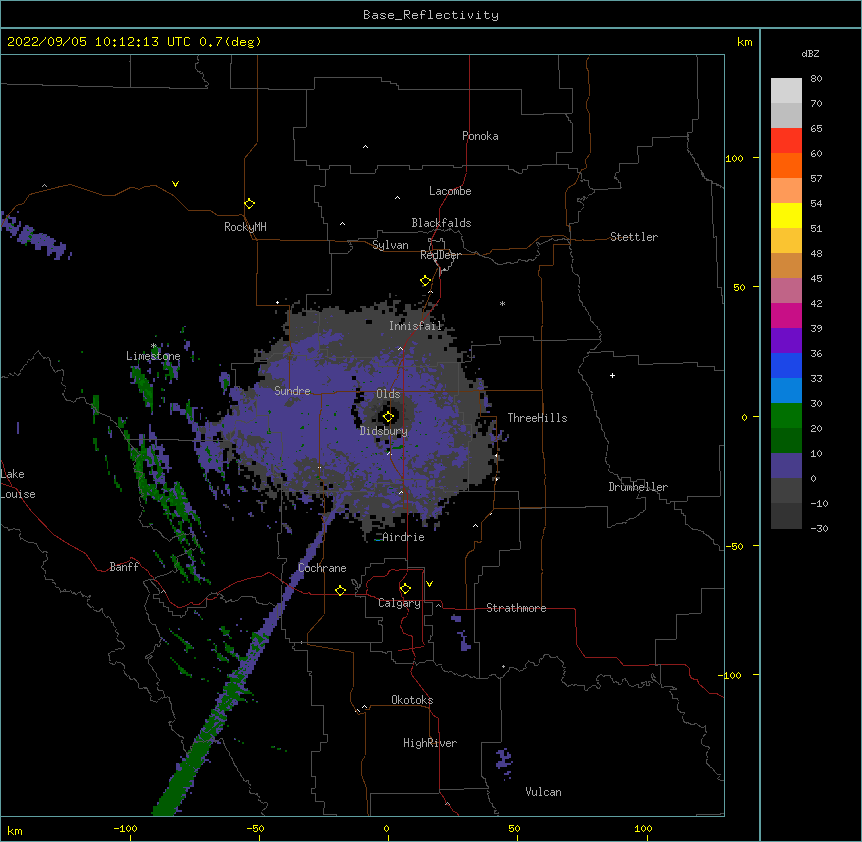Screen dimensions: 862x842
Task: Click the Airdrie city label
Action: tap(404, 537)
